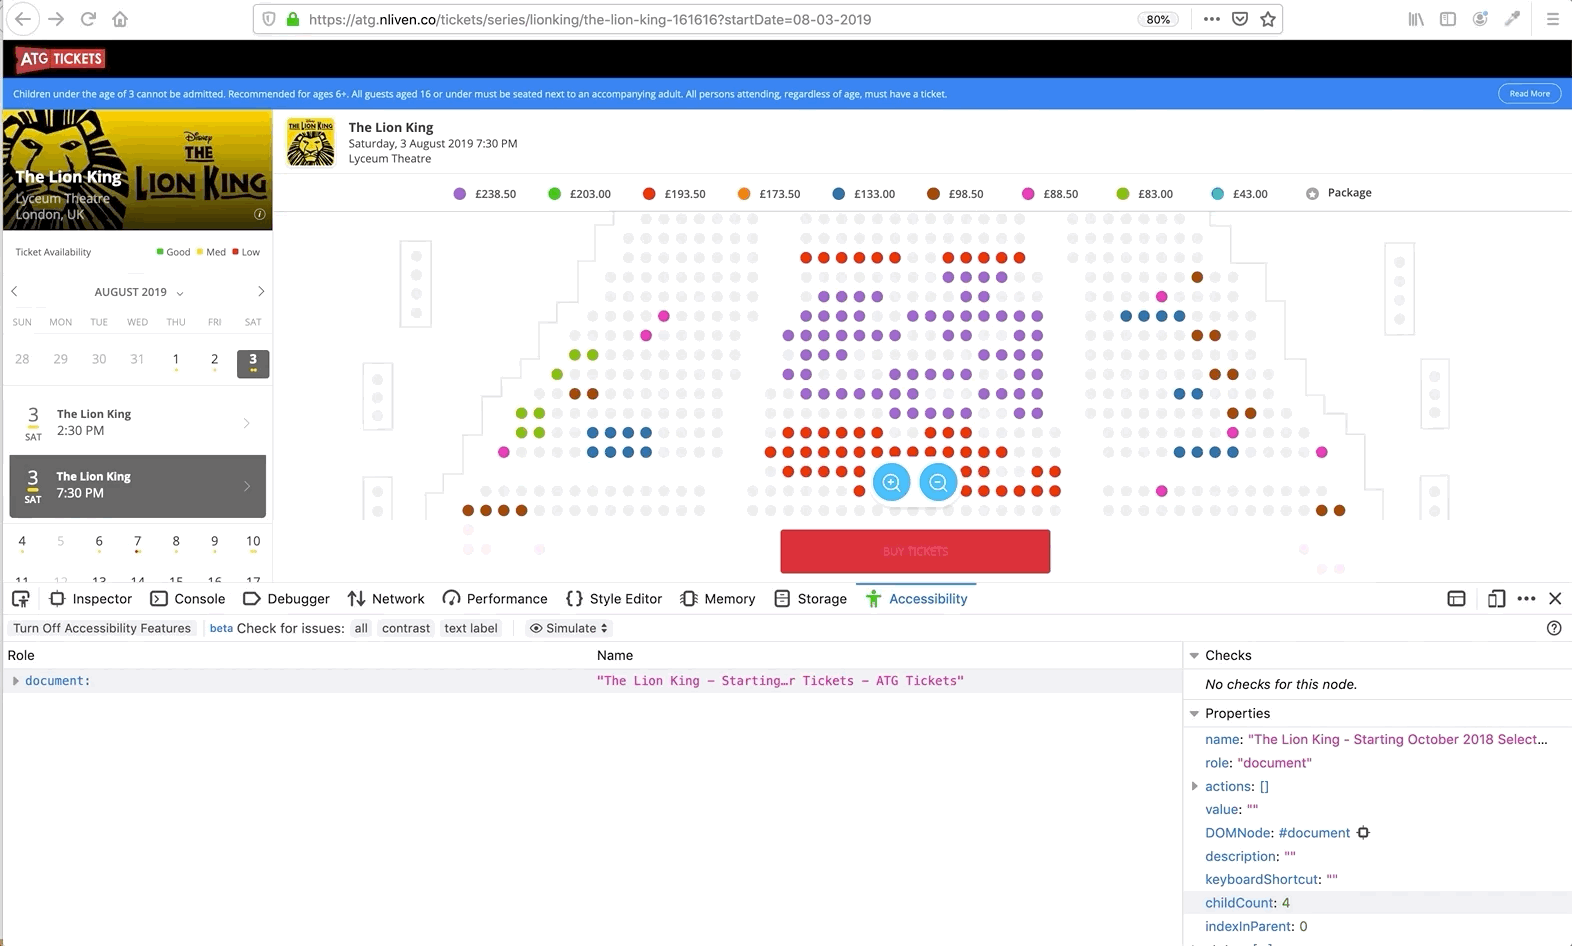
Task: View site security via padlock icon
Action: point(293,19)
